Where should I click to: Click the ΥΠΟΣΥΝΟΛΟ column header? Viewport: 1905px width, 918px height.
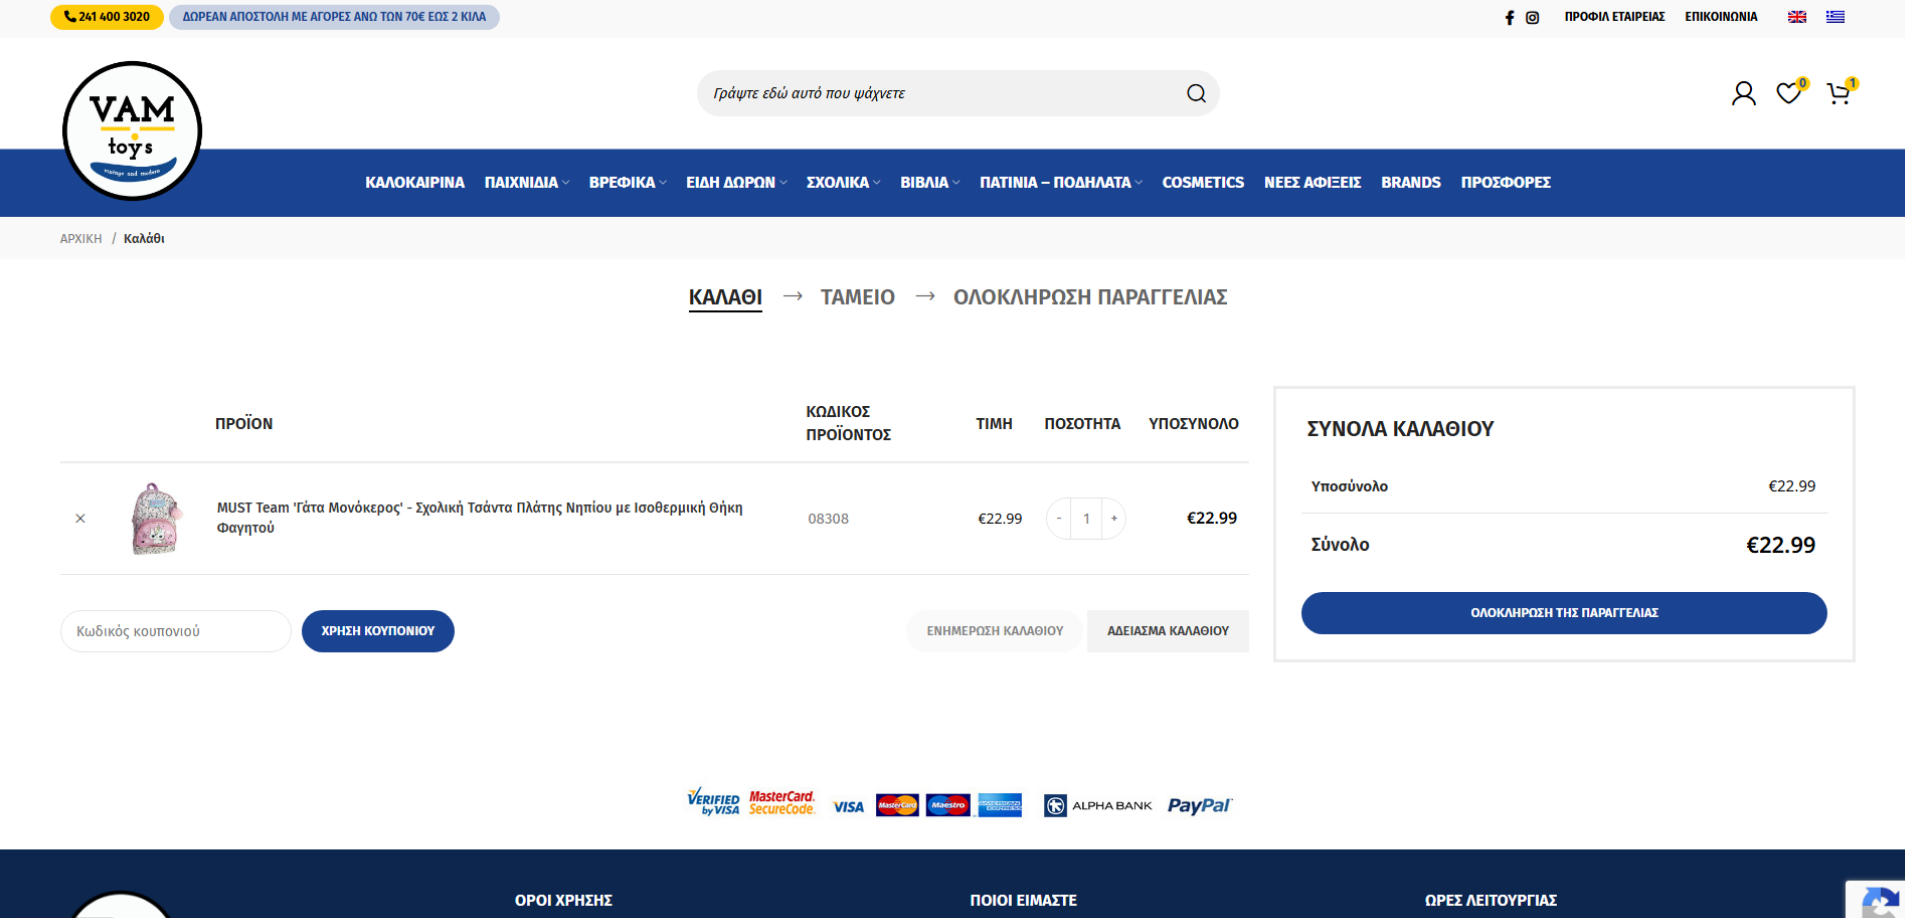[x=1193, y=424]
